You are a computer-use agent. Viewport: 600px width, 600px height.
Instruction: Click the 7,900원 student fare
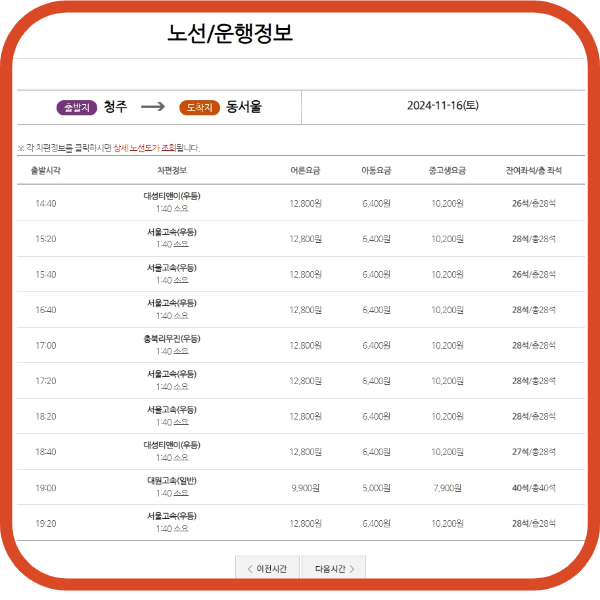(x=447, y=488)
